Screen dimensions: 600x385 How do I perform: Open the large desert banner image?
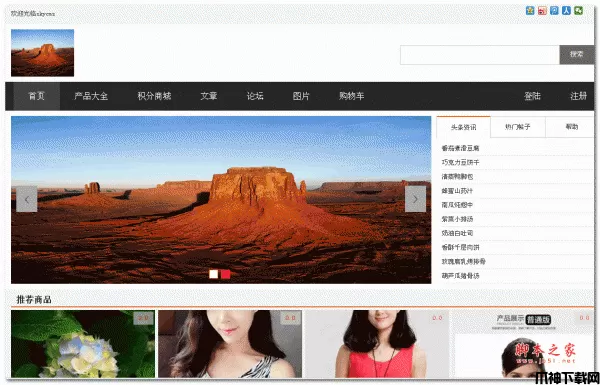click(x=221, y=200)
